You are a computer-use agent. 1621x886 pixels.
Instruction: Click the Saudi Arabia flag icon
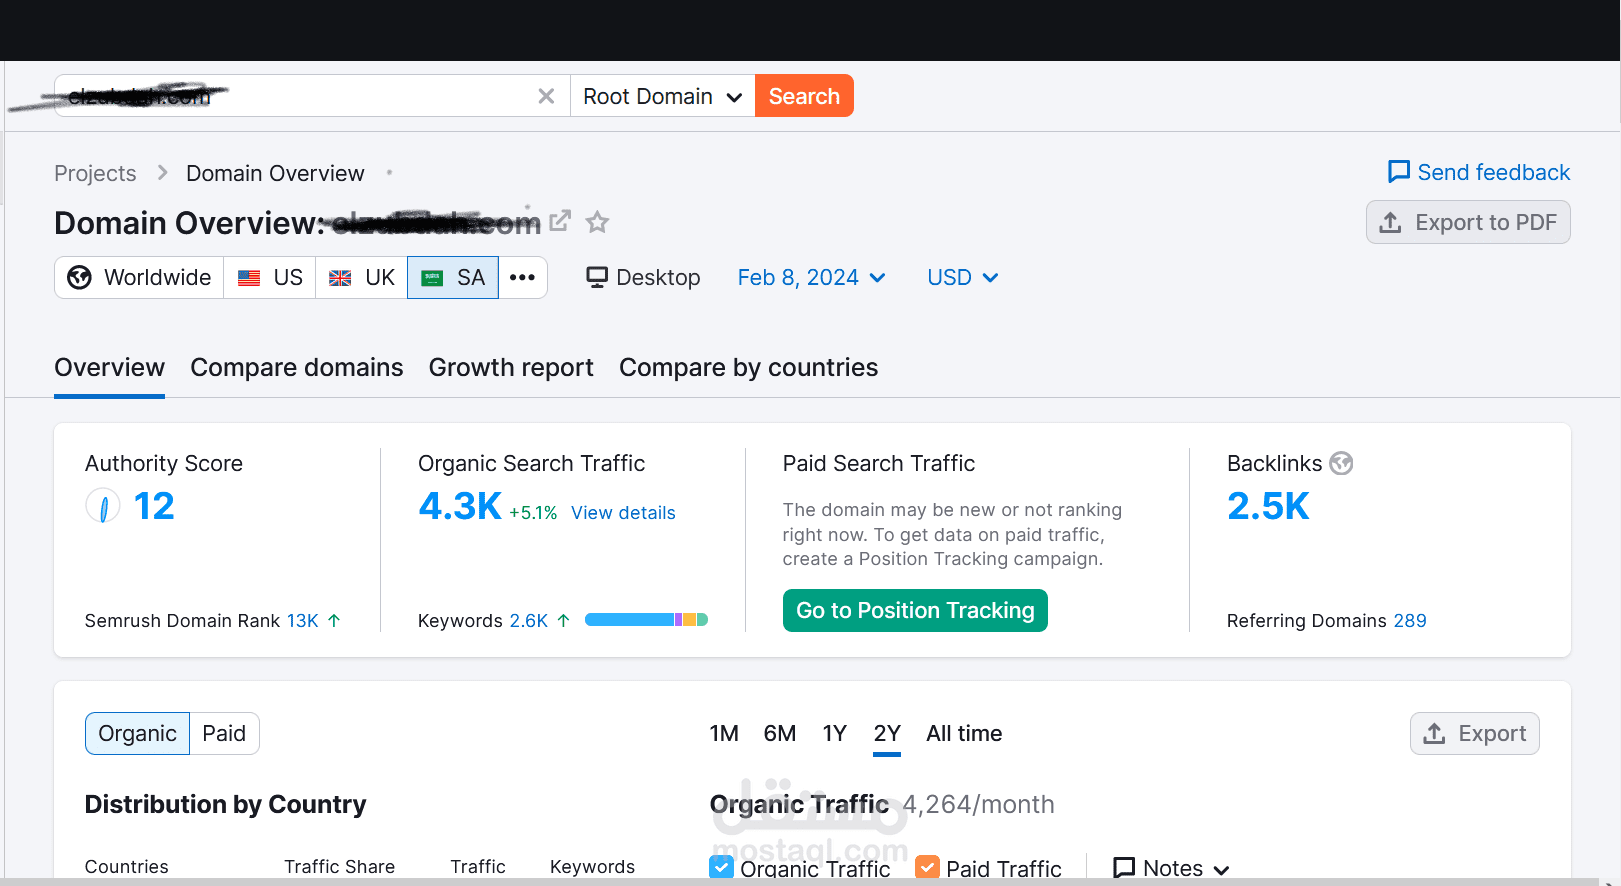[x=432, y=278]
